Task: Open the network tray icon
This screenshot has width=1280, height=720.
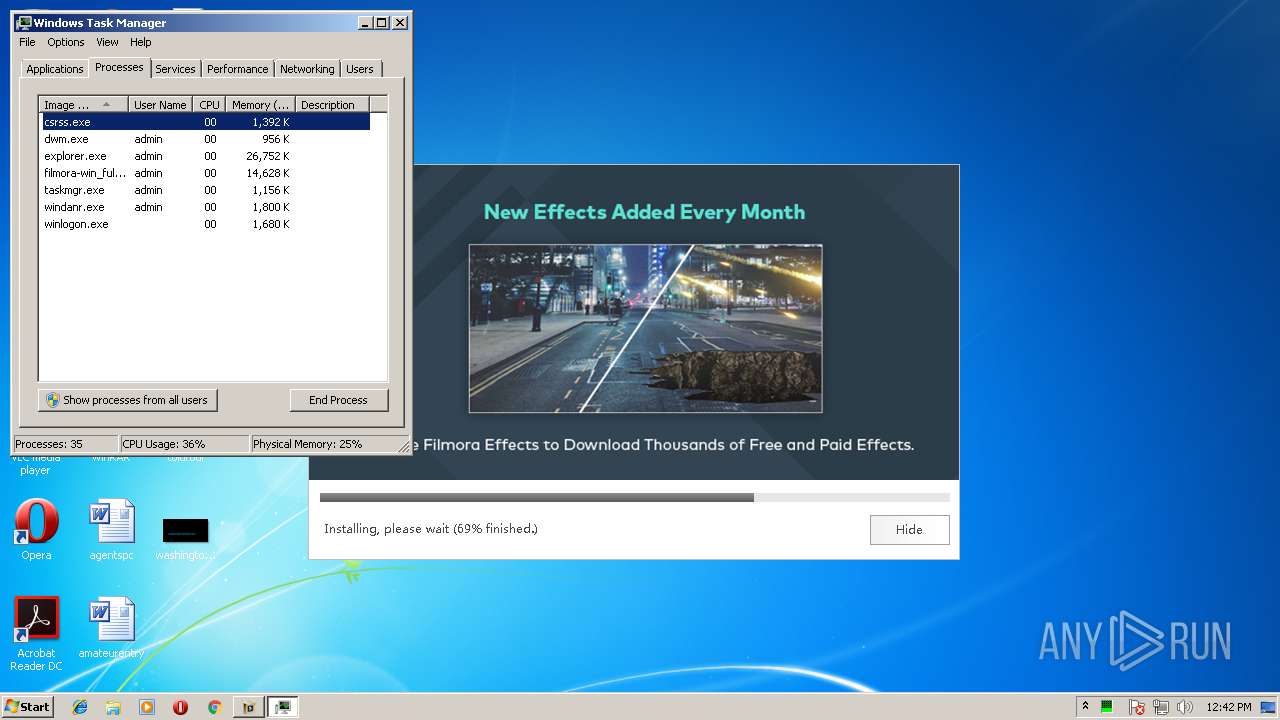Action: [1161, 707]
